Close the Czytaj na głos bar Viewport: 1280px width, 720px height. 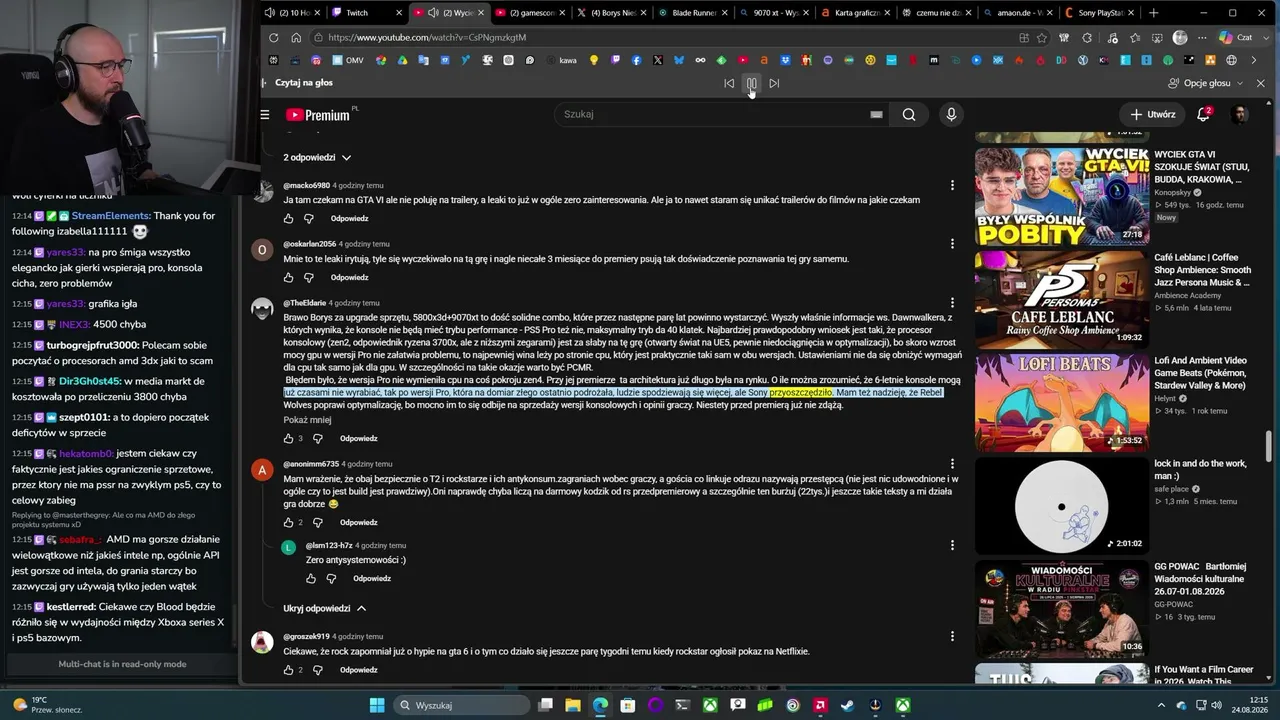[1260, 83]
